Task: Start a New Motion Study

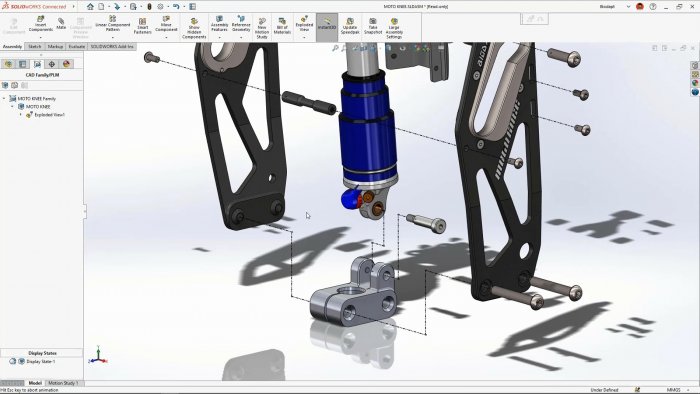Action: coord(262,28)
